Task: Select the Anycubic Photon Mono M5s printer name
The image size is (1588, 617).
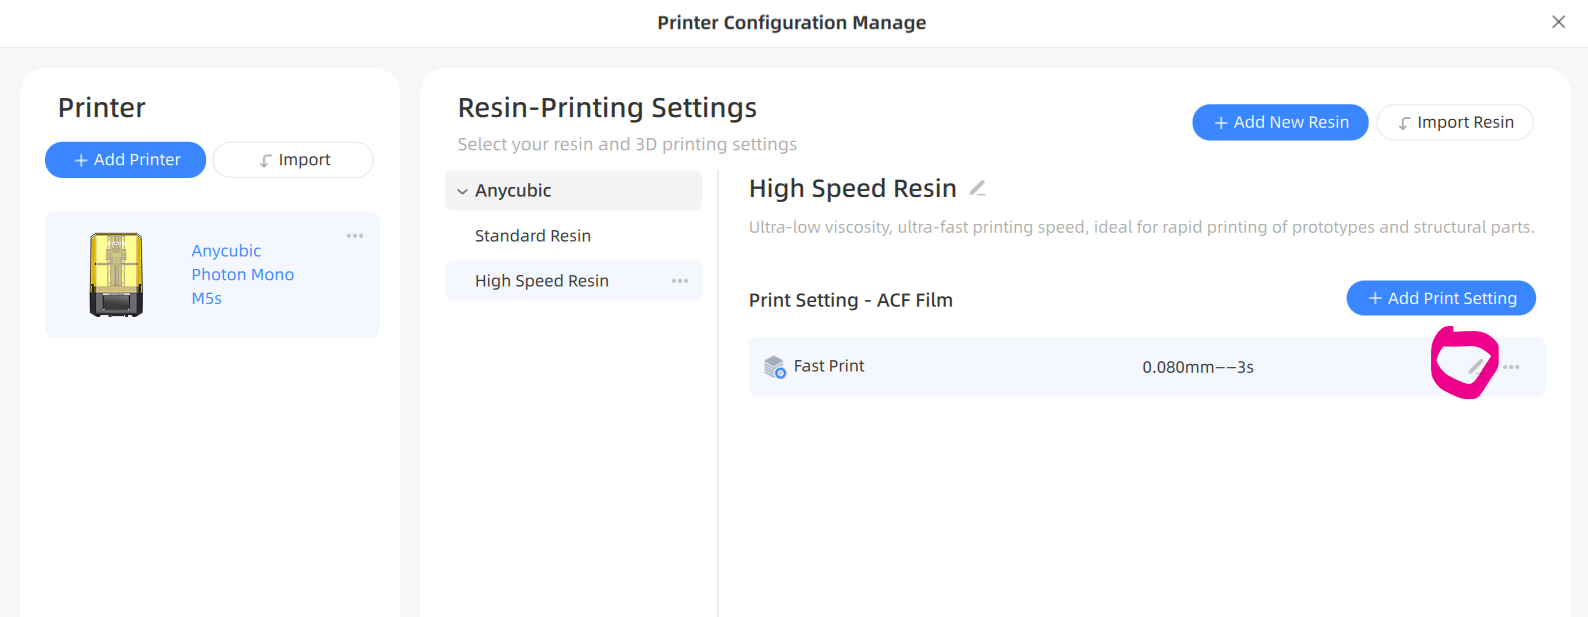Action: [x=243, y=274]
